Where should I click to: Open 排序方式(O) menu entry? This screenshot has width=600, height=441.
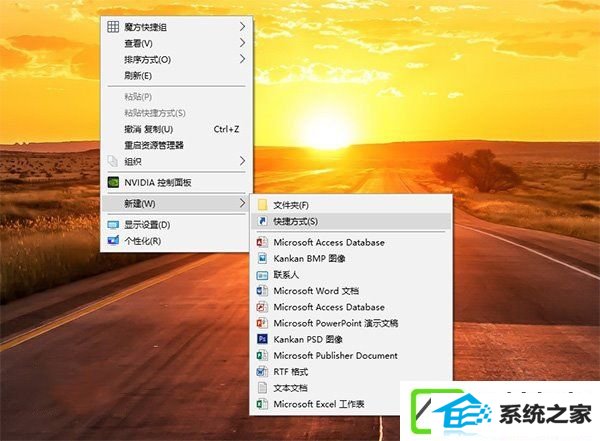tap(176, 60)
